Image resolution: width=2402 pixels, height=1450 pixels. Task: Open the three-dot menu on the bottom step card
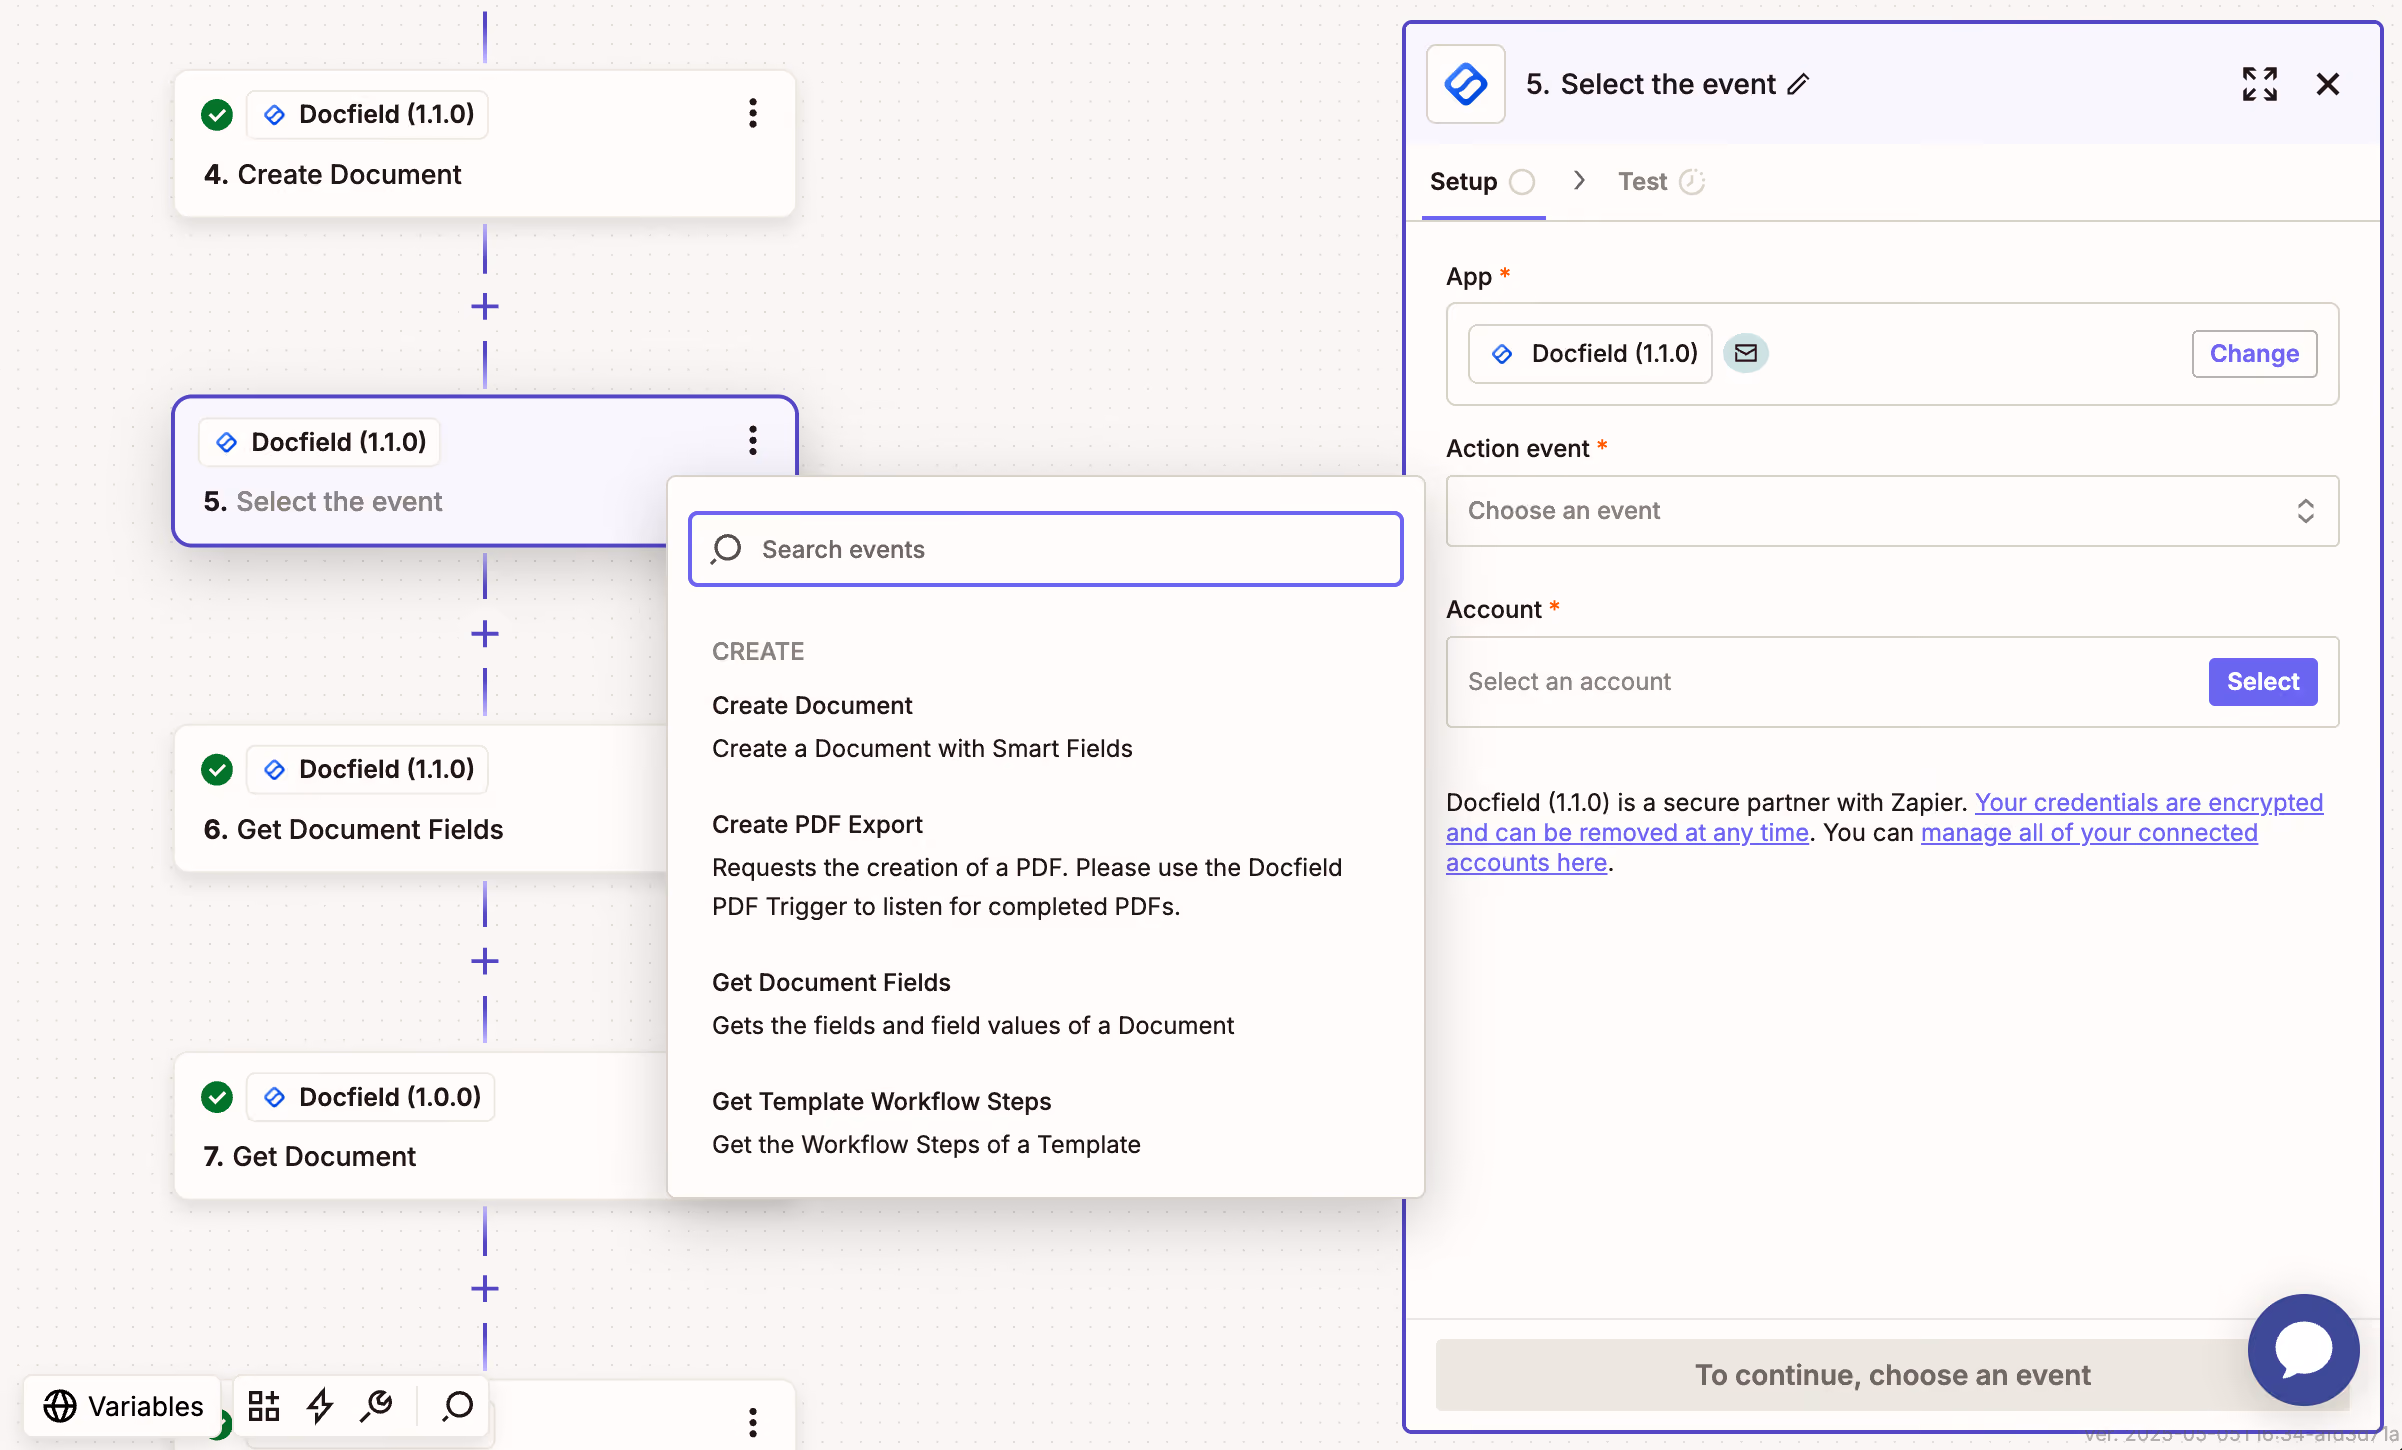pyautogui.click(x=753, y=1421)
